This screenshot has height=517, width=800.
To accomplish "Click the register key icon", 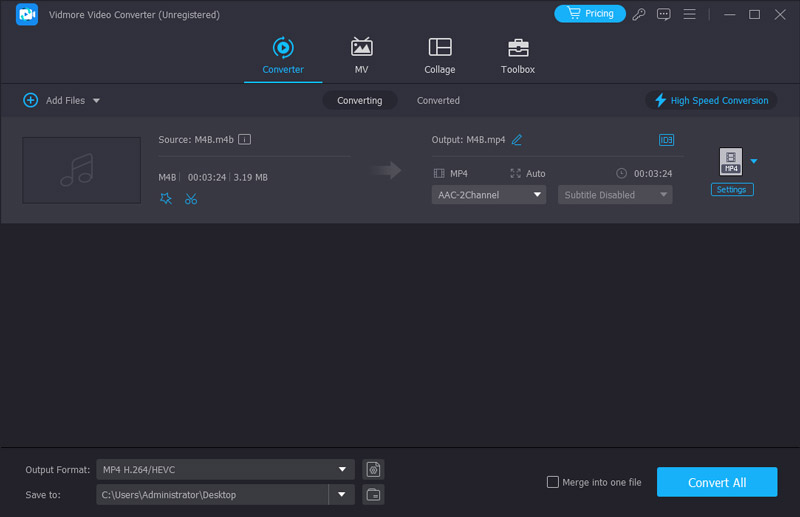I will point(640,14).
